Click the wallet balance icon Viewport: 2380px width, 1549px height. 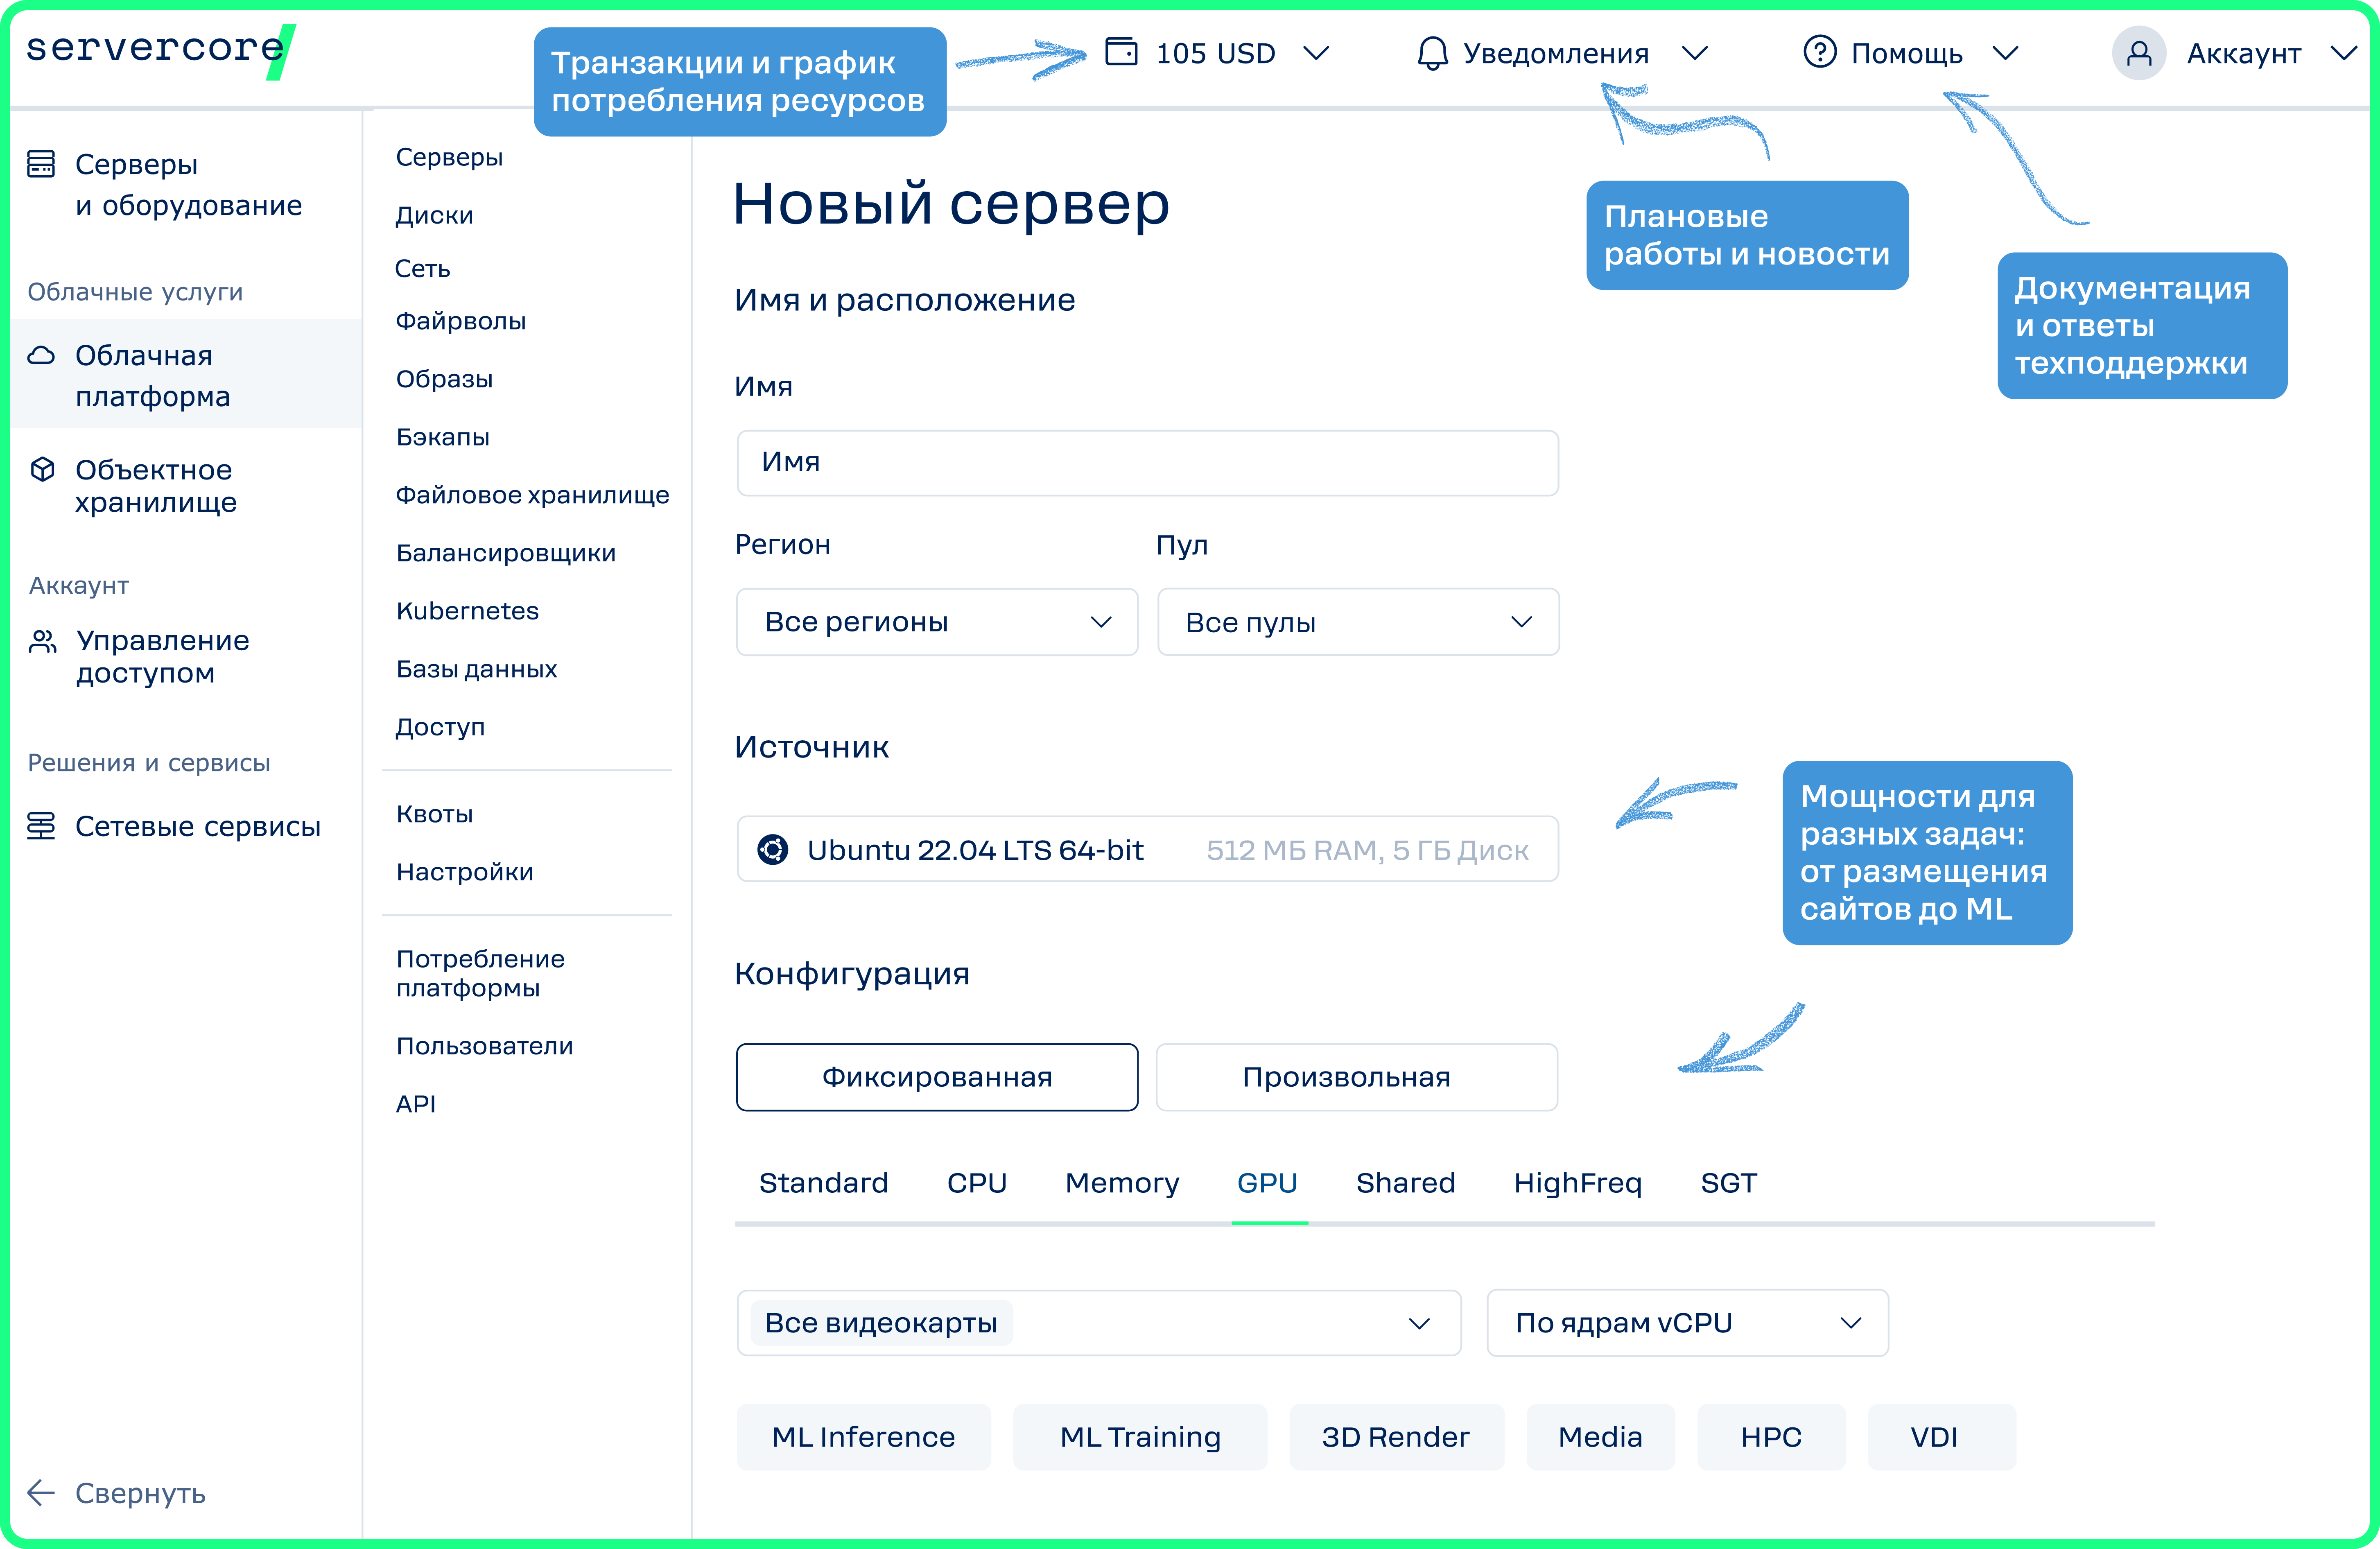1121,52
